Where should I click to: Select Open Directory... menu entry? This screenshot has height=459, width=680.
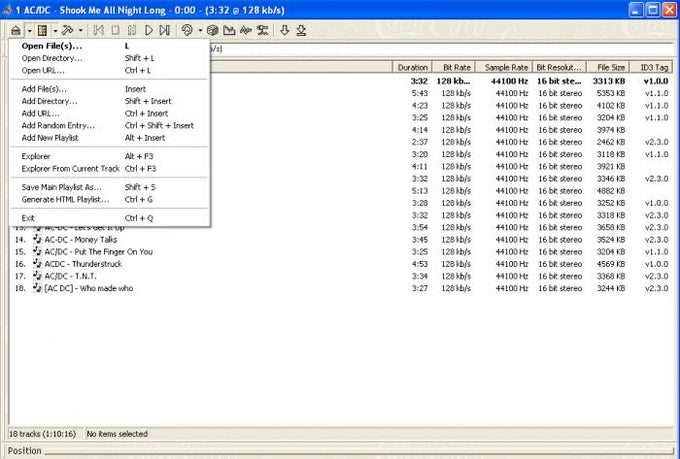110,58
